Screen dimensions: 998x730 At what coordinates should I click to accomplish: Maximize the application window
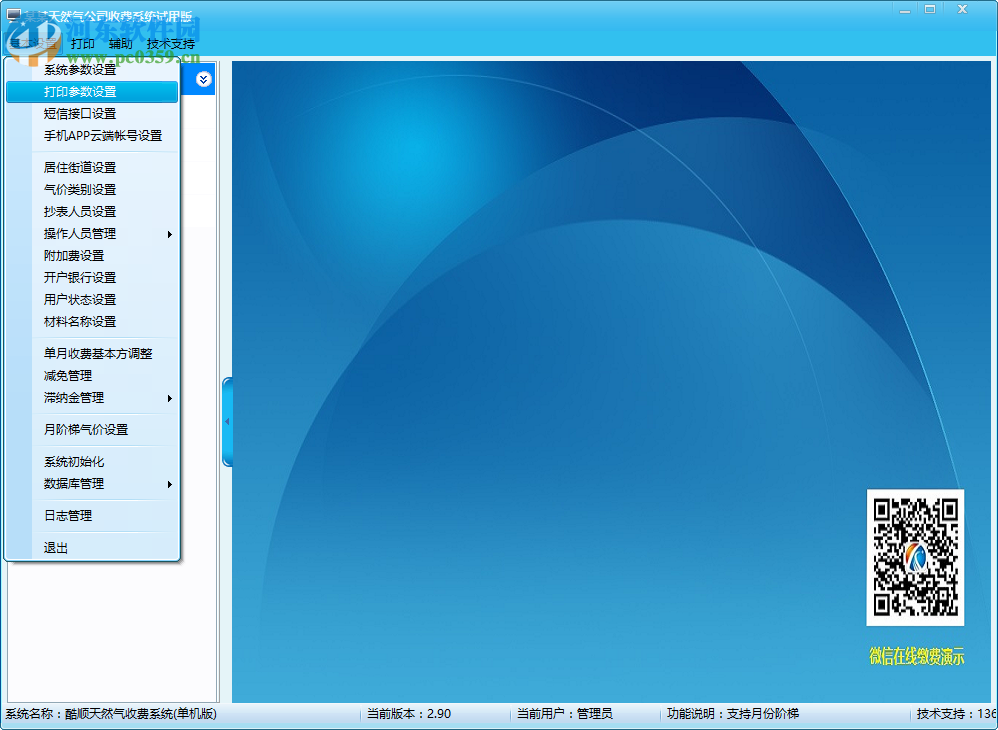(930, 10)
